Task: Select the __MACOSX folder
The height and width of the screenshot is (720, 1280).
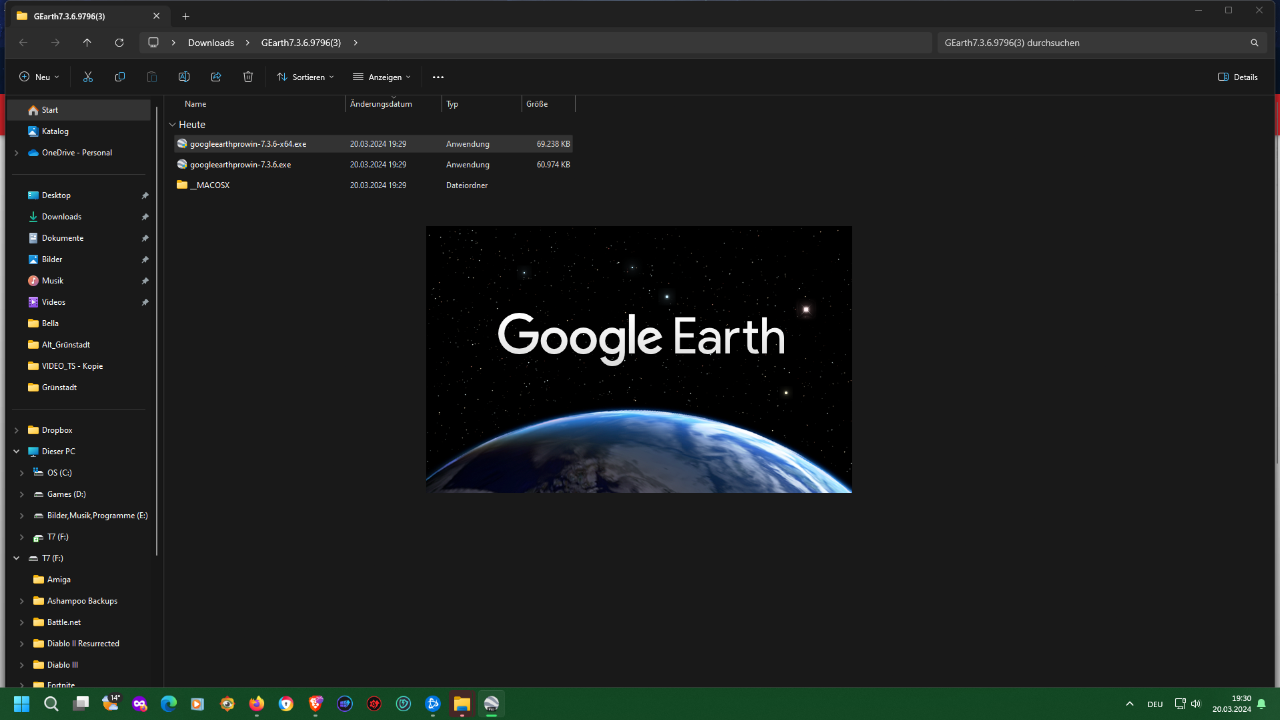Action: 373,185
